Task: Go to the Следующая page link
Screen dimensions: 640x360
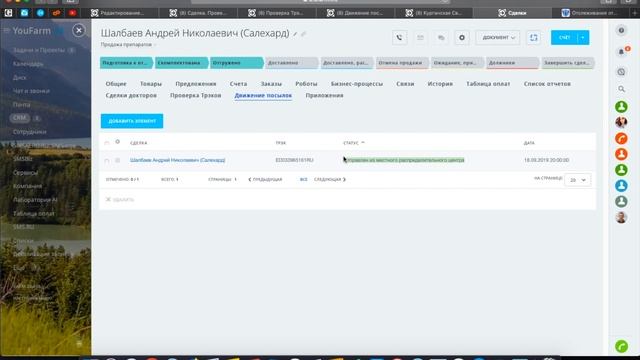Action: coord(330,179)
